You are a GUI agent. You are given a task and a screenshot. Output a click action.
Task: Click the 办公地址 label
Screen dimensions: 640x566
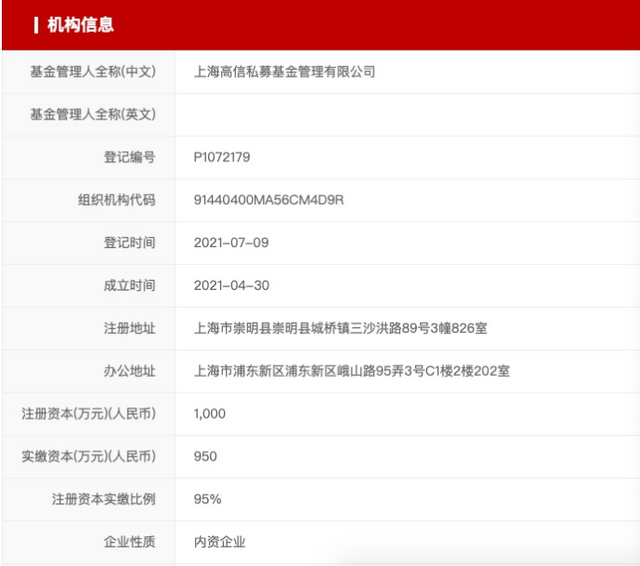[129, 371]
